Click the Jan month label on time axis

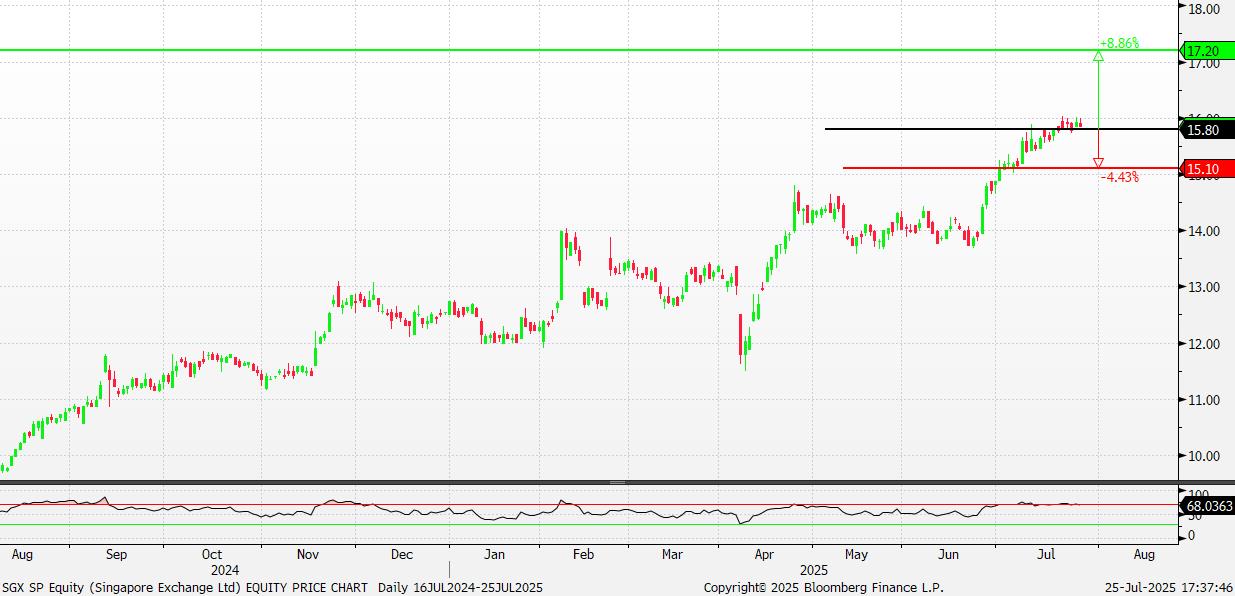pyautogui.click(x=494, y=554)
